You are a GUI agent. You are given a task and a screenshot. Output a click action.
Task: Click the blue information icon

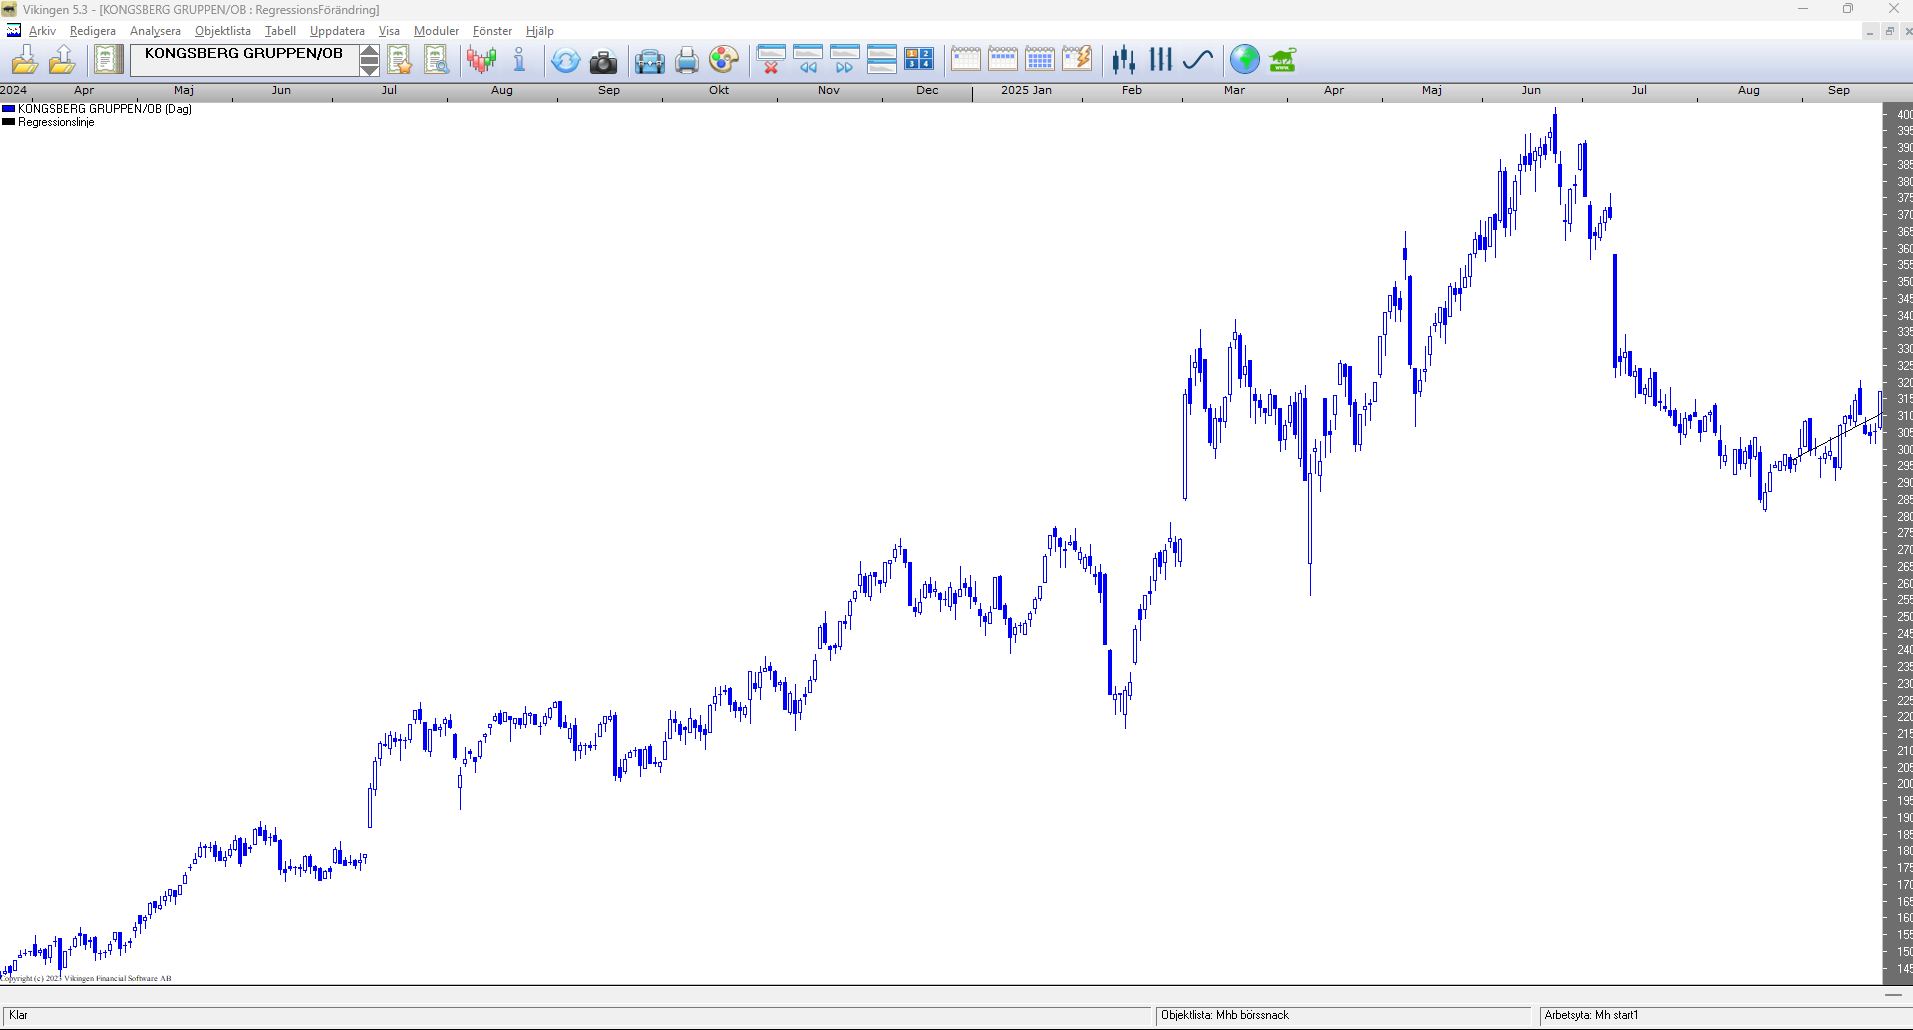(519, 61)
